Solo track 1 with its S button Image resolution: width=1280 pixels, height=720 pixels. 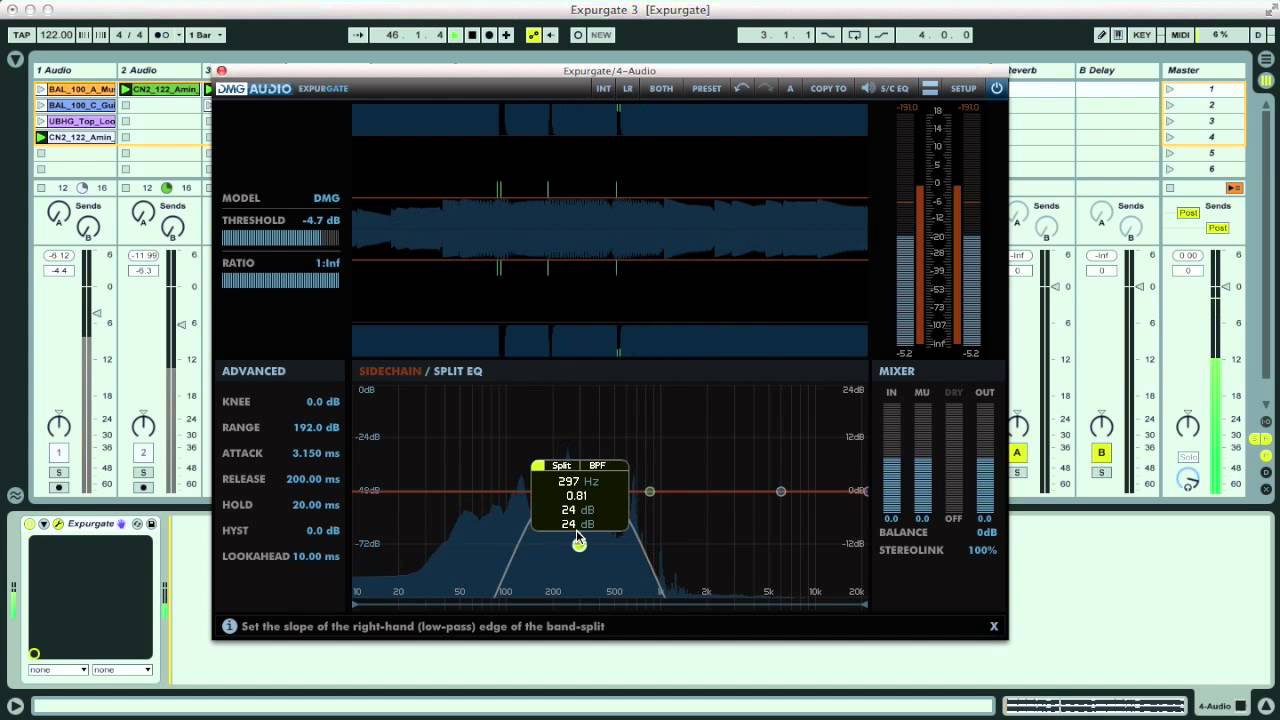(59, 472)
